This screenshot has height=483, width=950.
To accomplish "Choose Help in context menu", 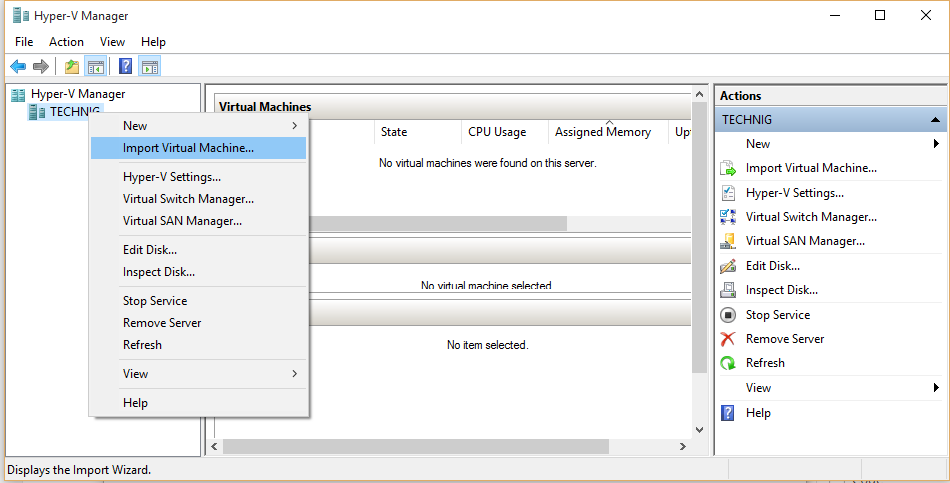I will tap(199, 403).
